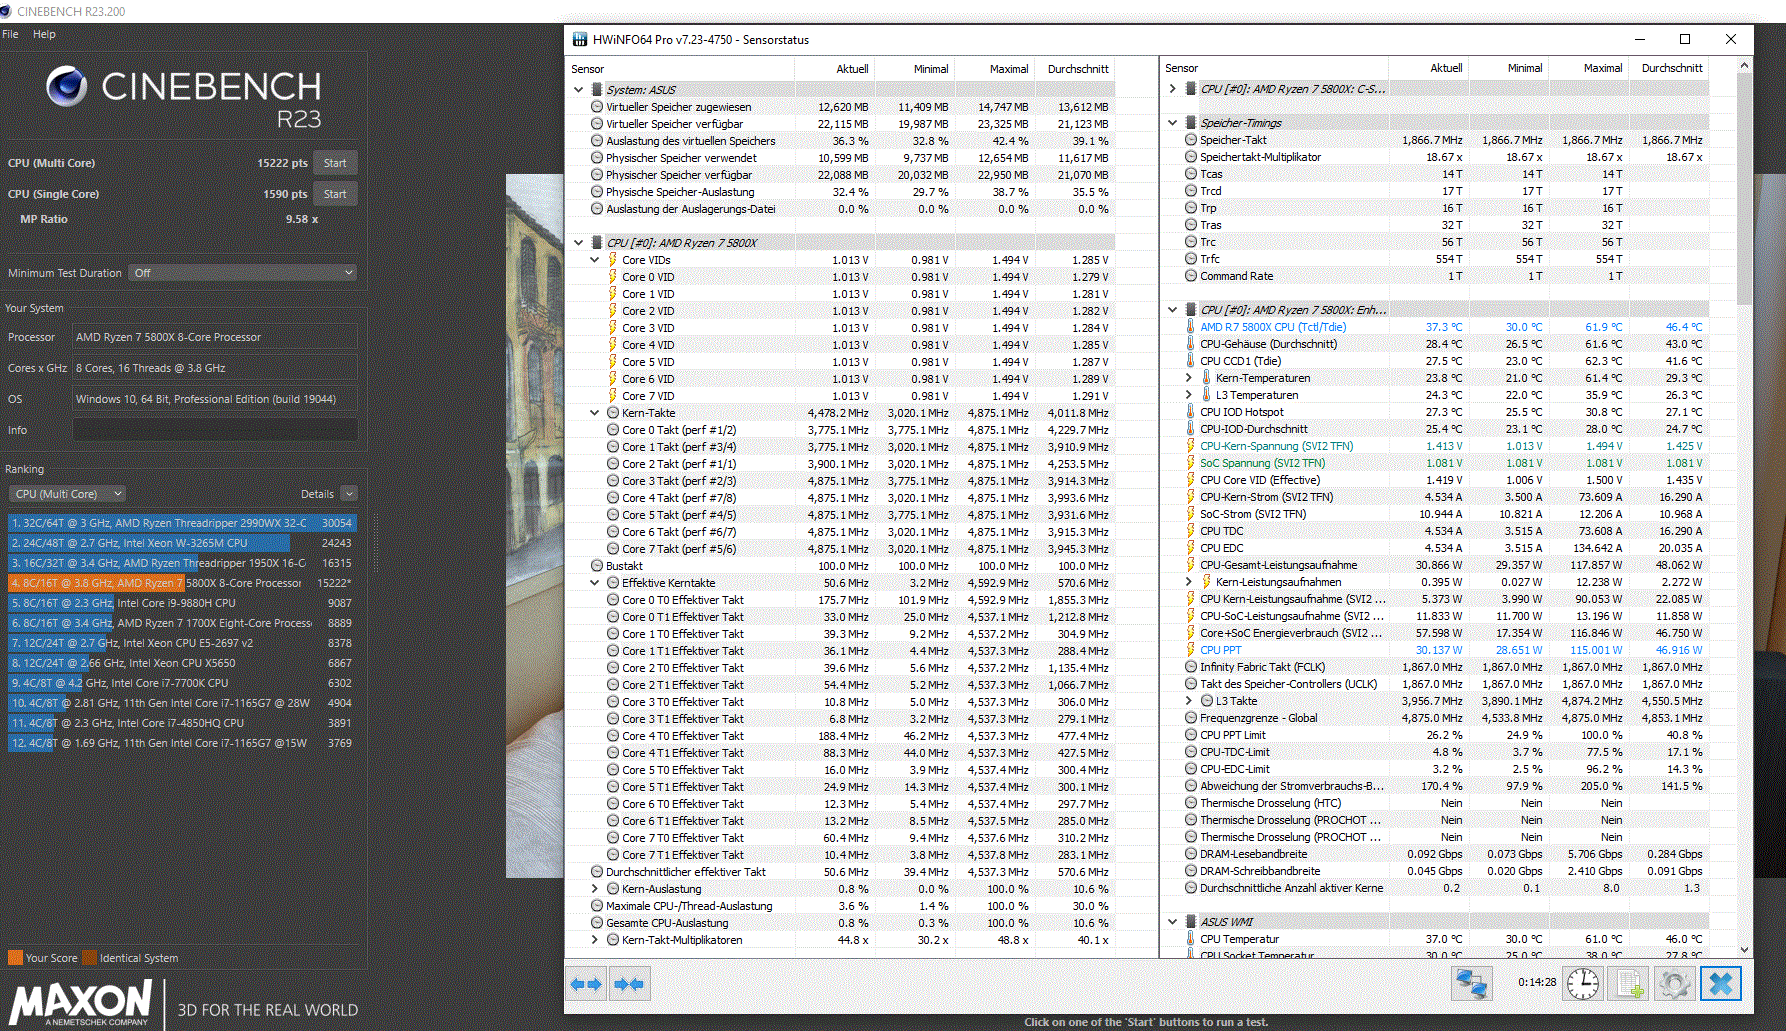The image size is (1786, 1031).
Task: Select the Threadripper 2990WX ranking entry
Action: pyautogui.click(x=181, y=523)
